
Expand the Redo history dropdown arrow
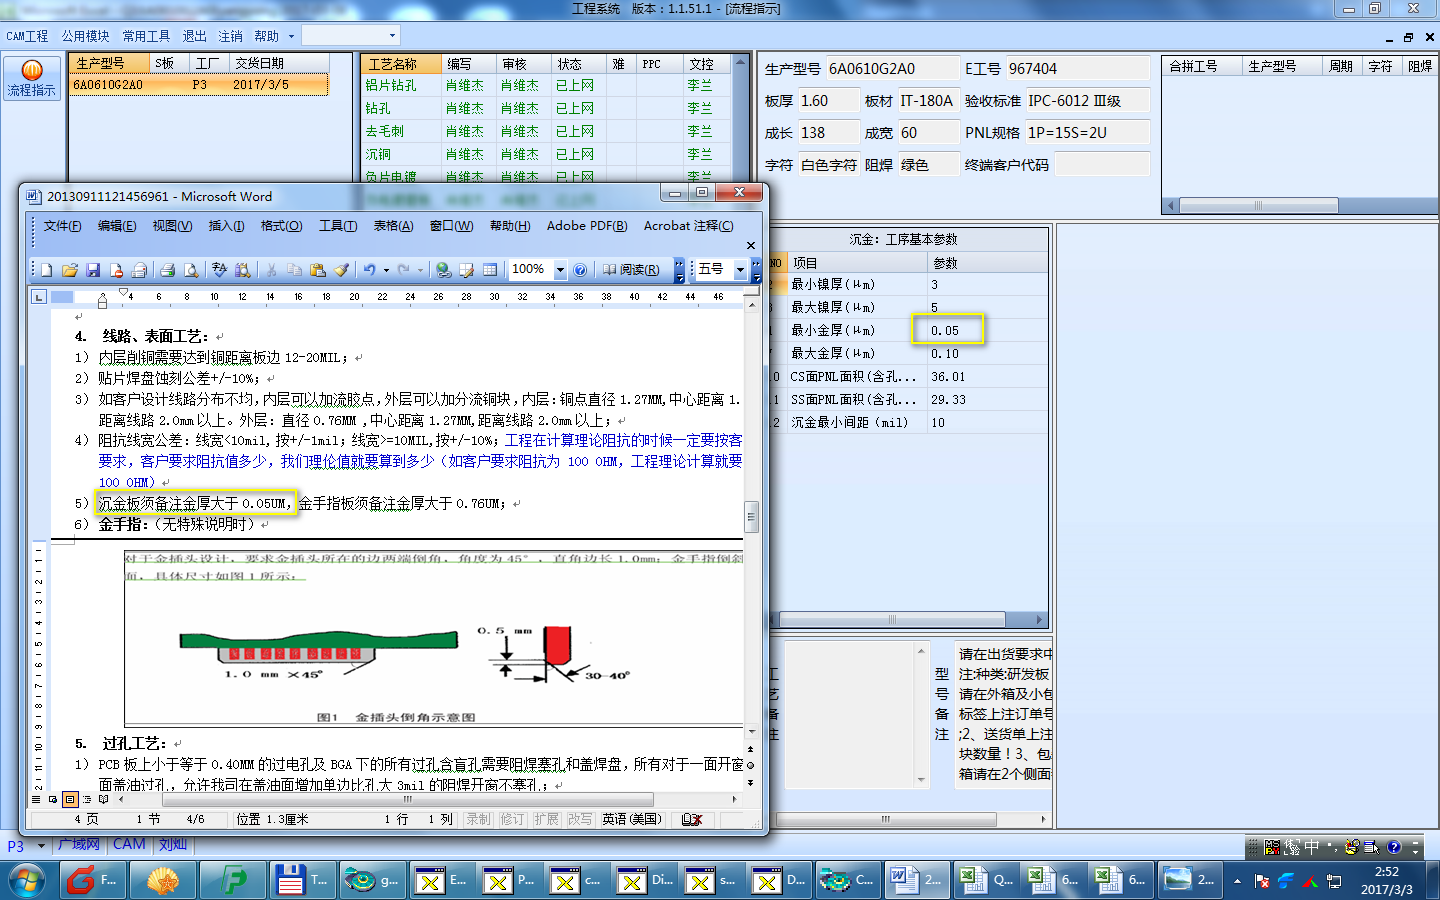tap(420, 270)
